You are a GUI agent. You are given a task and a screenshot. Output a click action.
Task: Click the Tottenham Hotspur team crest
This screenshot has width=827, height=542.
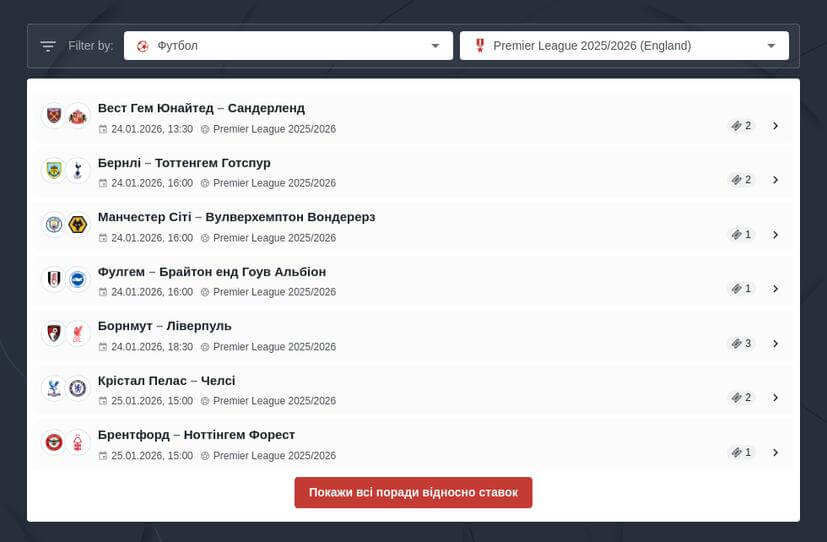78,170
